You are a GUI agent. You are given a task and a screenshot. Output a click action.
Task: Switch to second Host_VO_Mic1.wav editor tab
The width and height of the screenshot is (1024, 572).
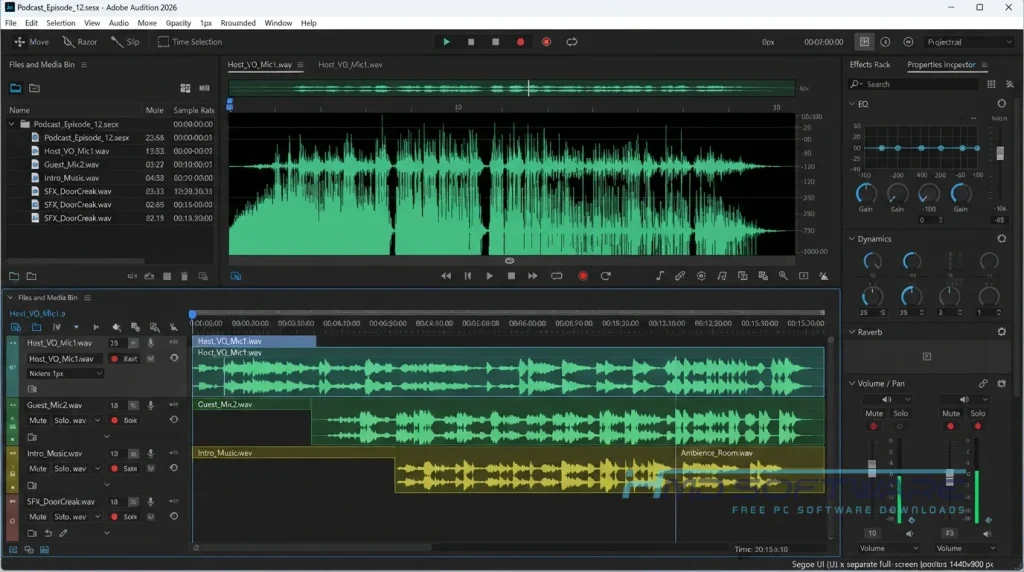[350, 65]
